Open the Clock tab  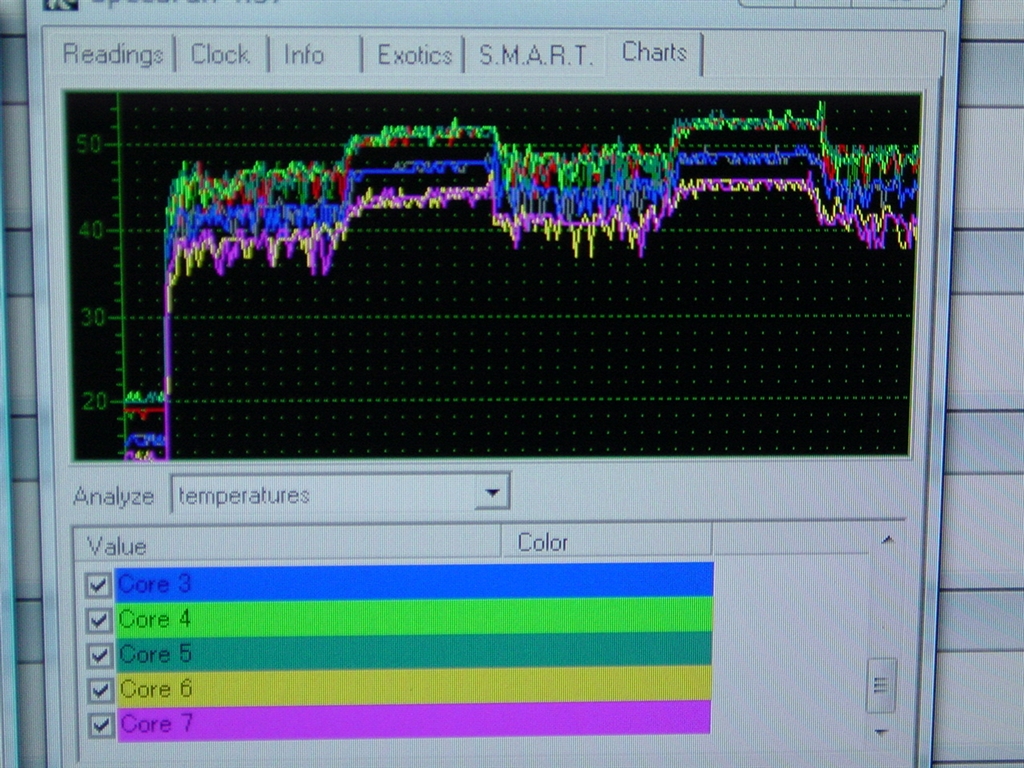tap(220, 54)
